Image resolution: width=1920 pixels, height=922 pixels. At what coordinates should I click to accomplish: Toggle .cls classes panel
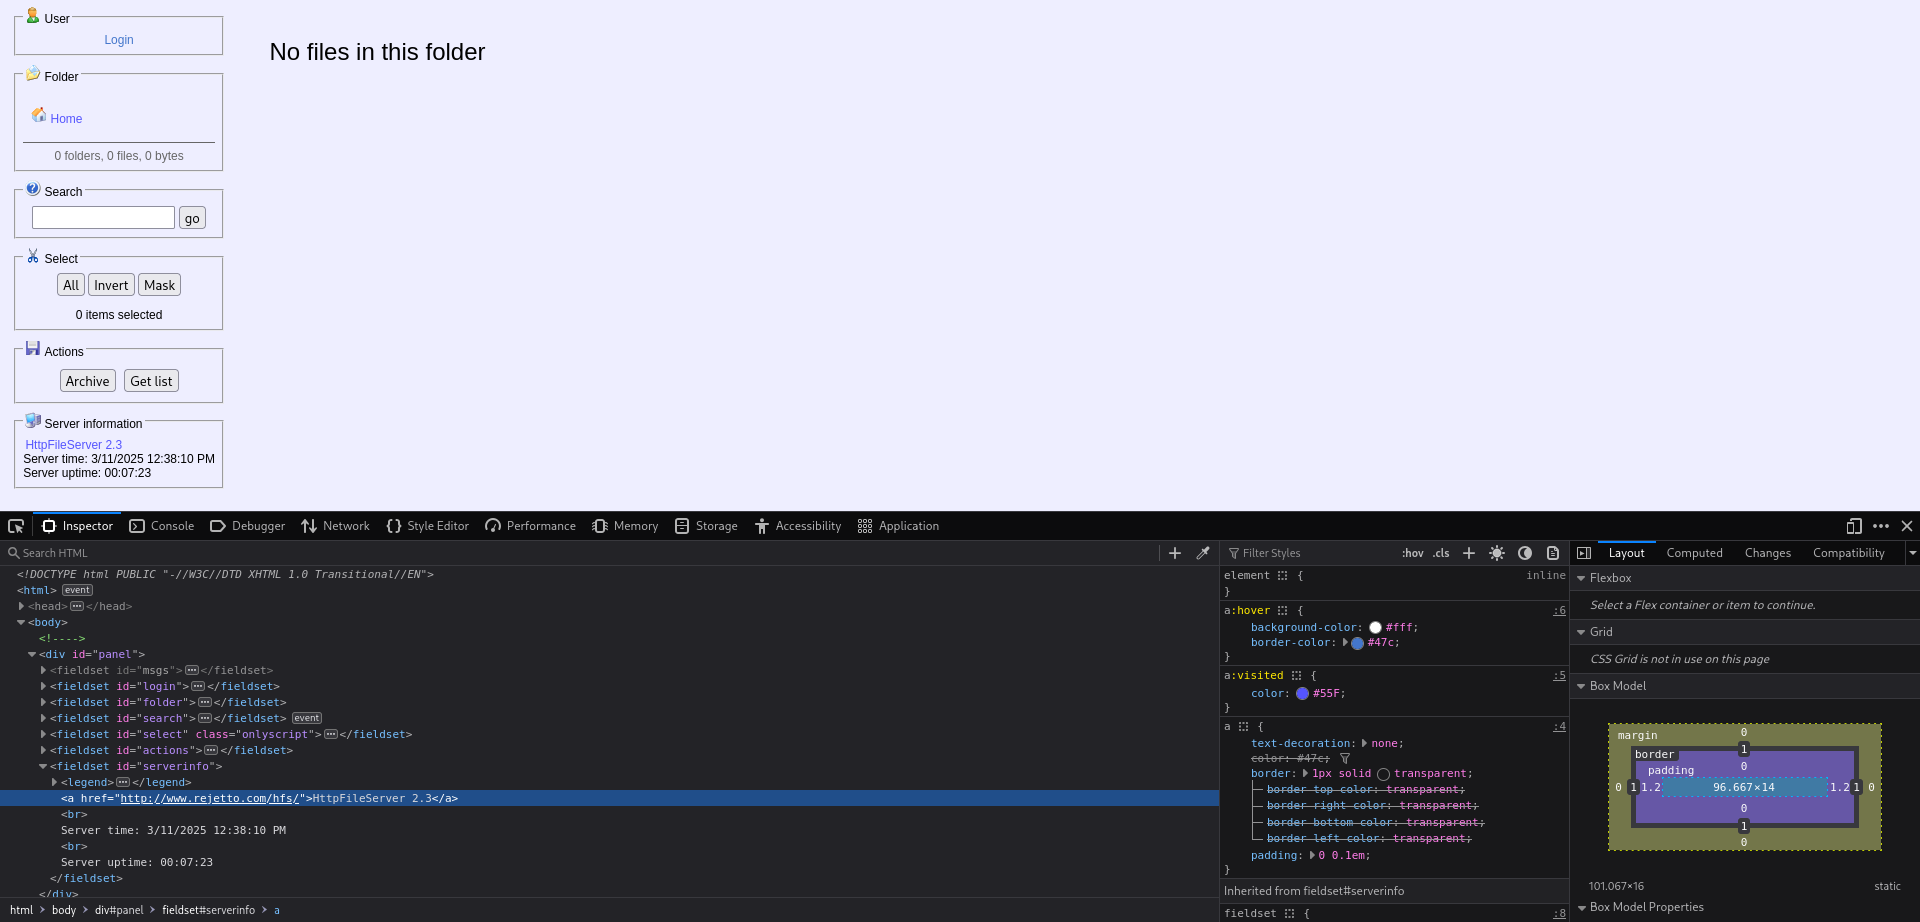coord(1441,553)
